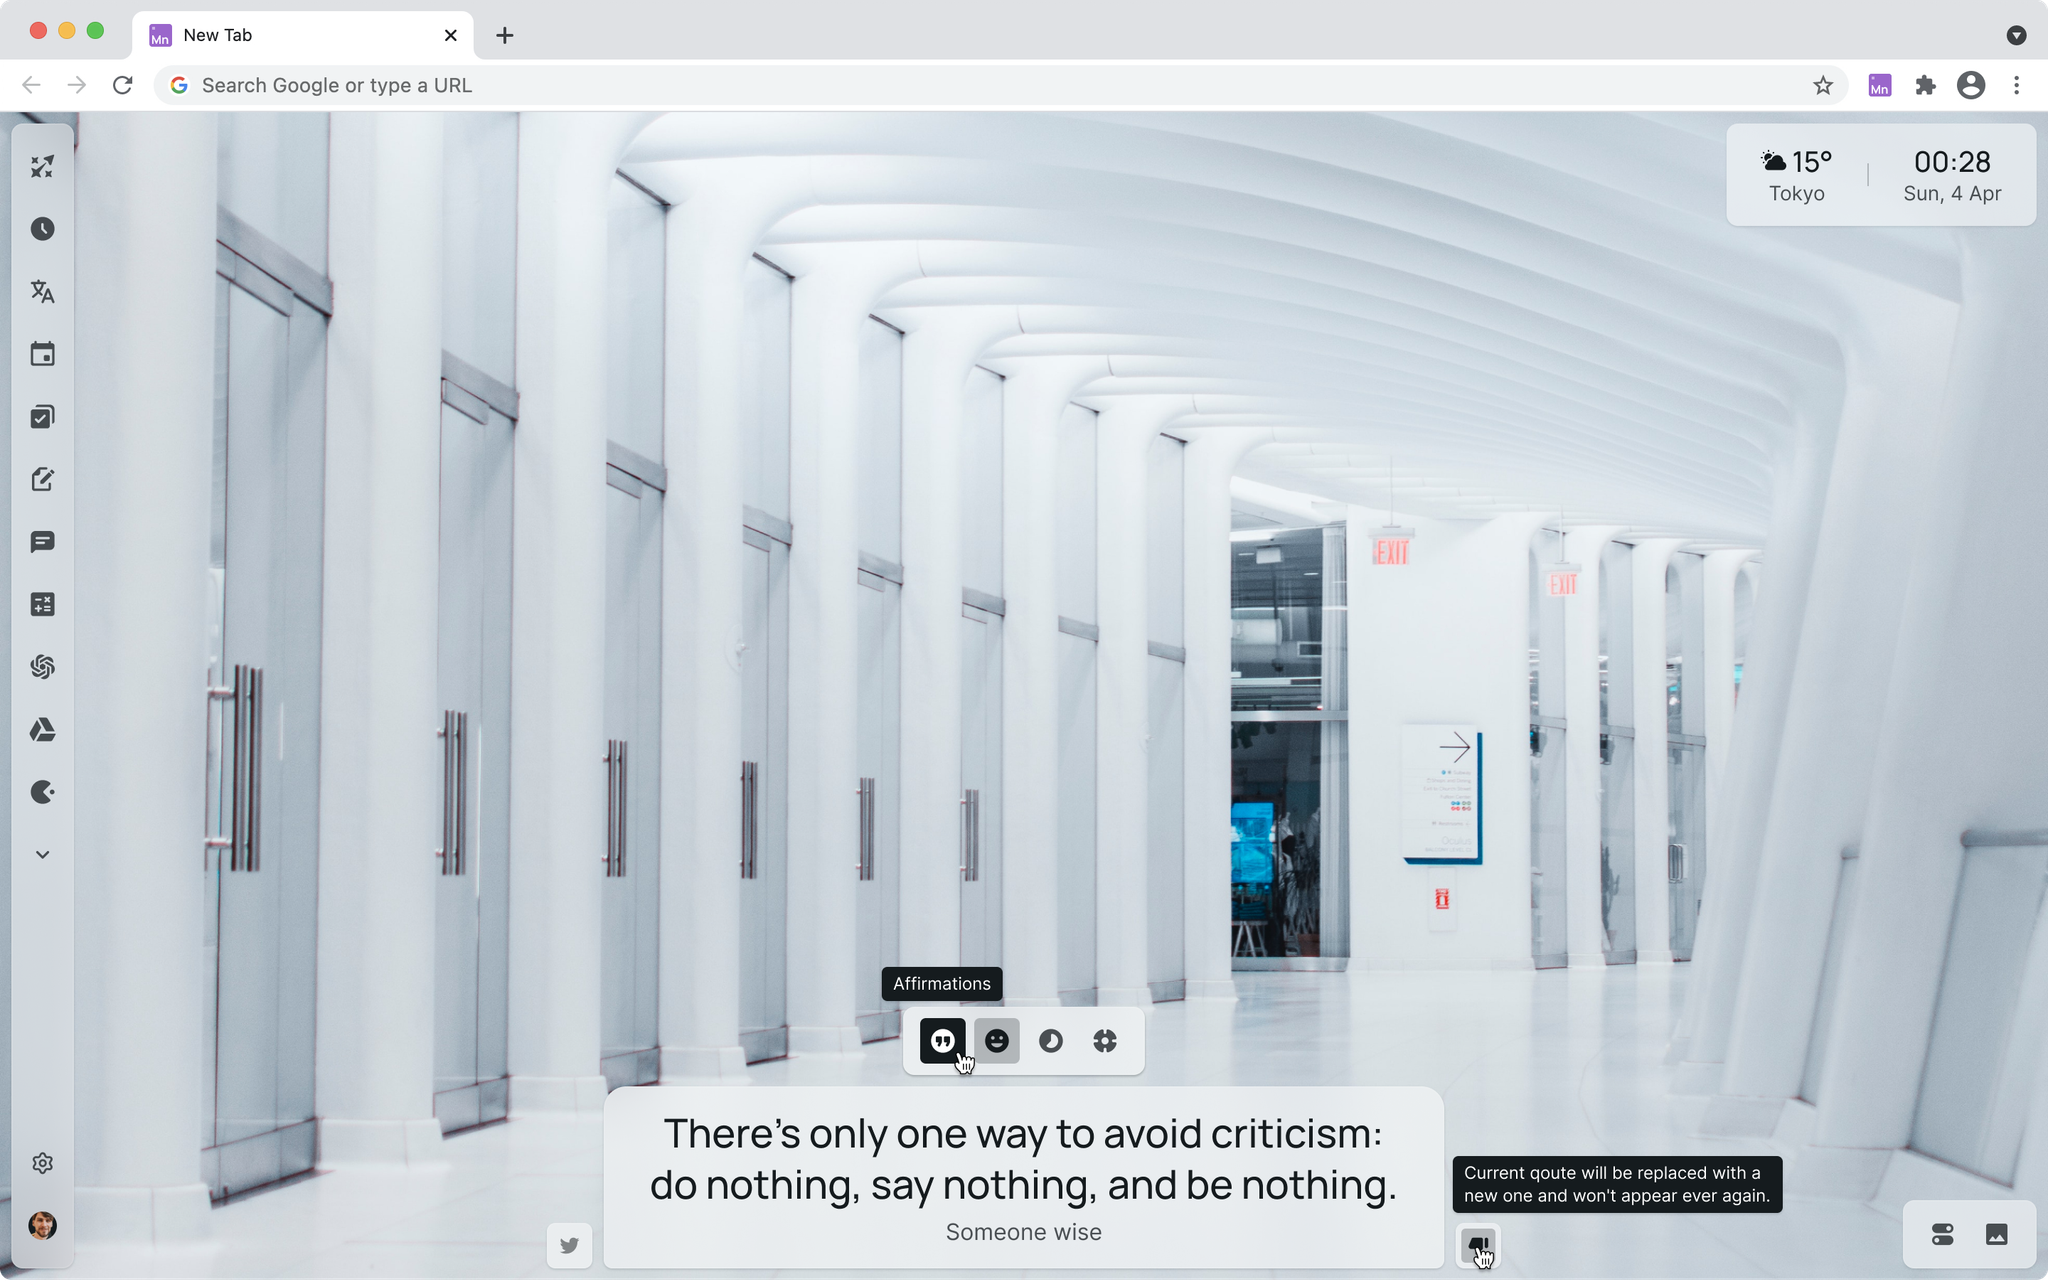2048x1281 pixels.
Task: Open Google Drive in the sidebar
Action: tap(42, 730)
